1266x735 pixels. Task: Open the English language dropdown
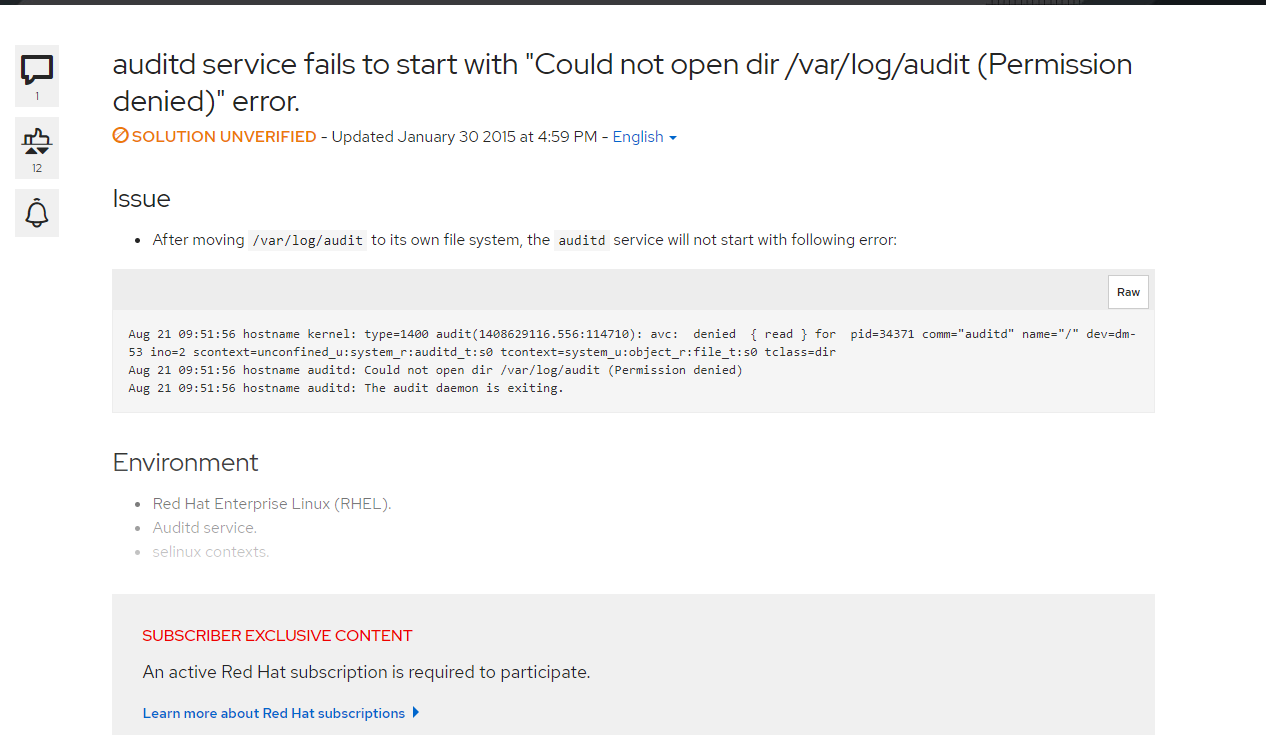pos(638,136)
